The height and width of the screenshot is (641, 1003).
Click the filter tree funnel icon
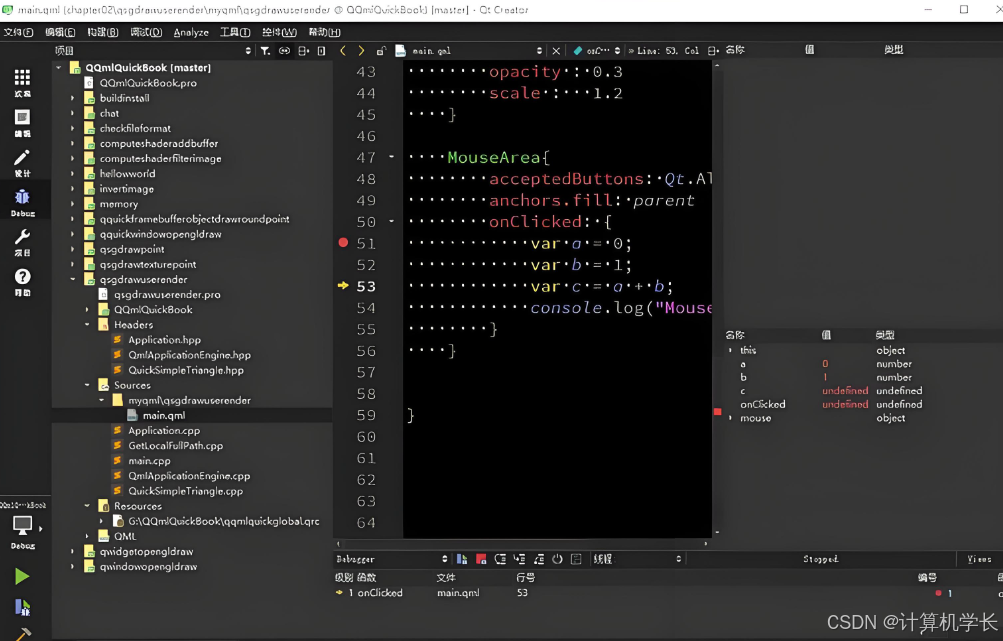coord(265,51)
